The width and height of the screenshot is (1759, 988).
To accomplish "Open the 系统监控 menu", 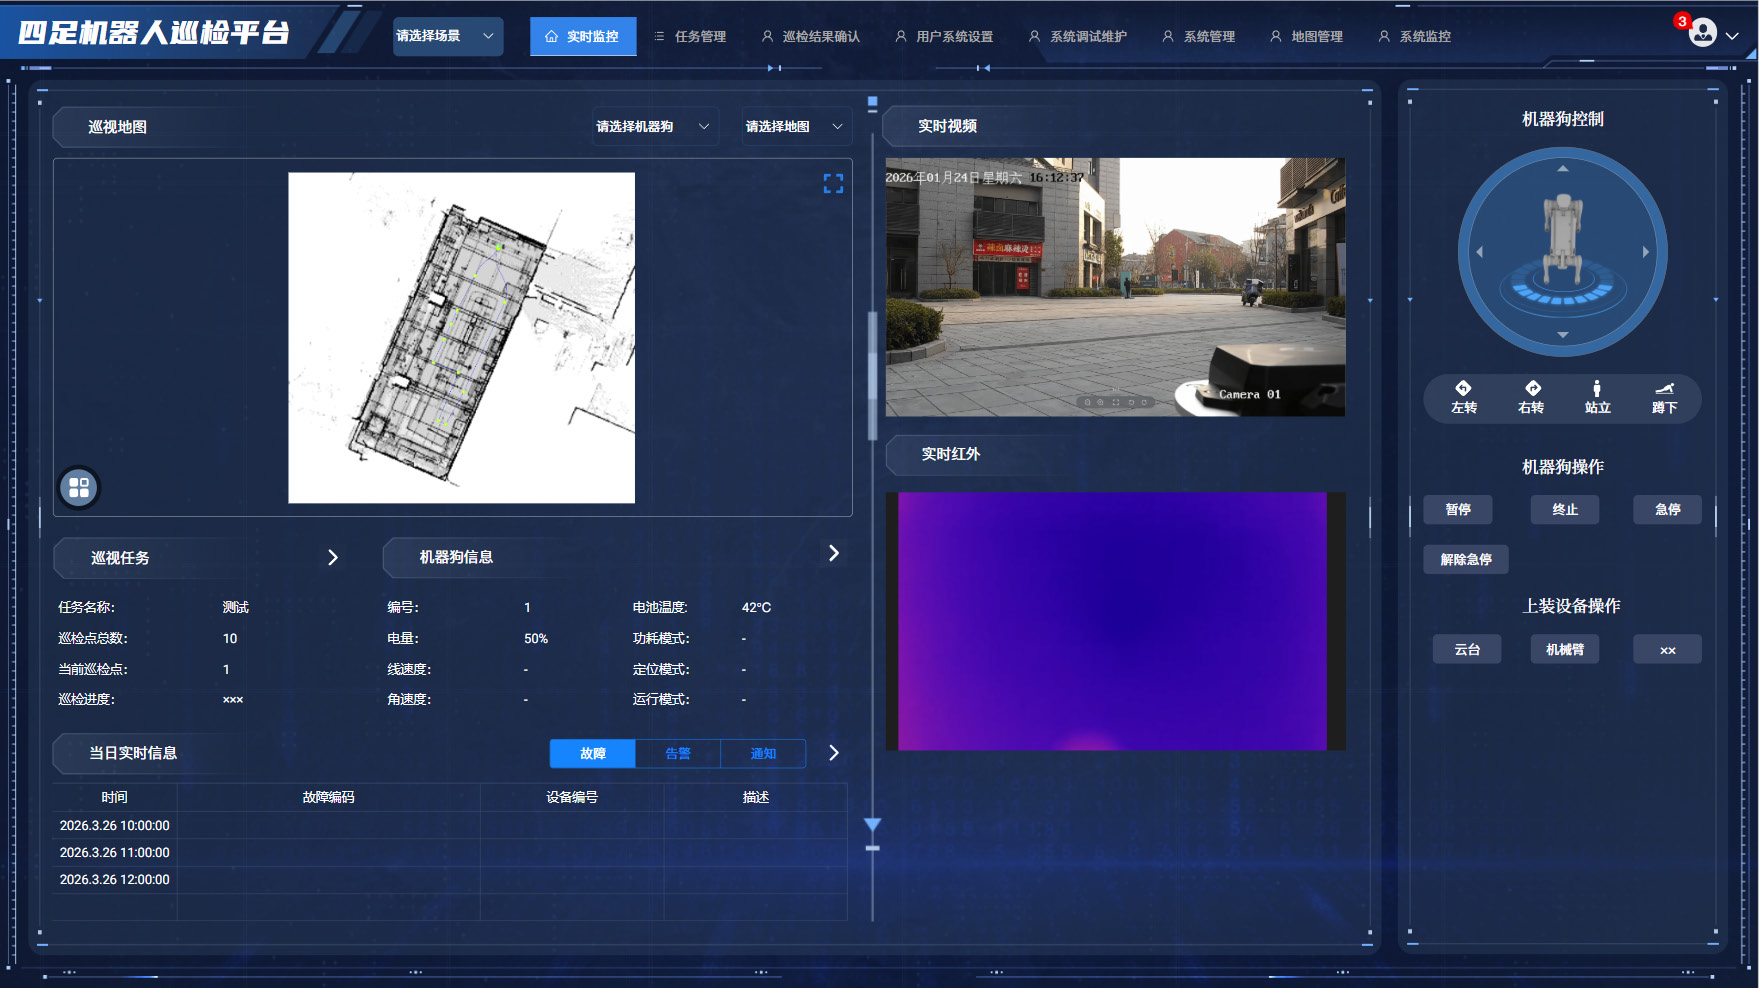I will click(x=1415, y=37).
